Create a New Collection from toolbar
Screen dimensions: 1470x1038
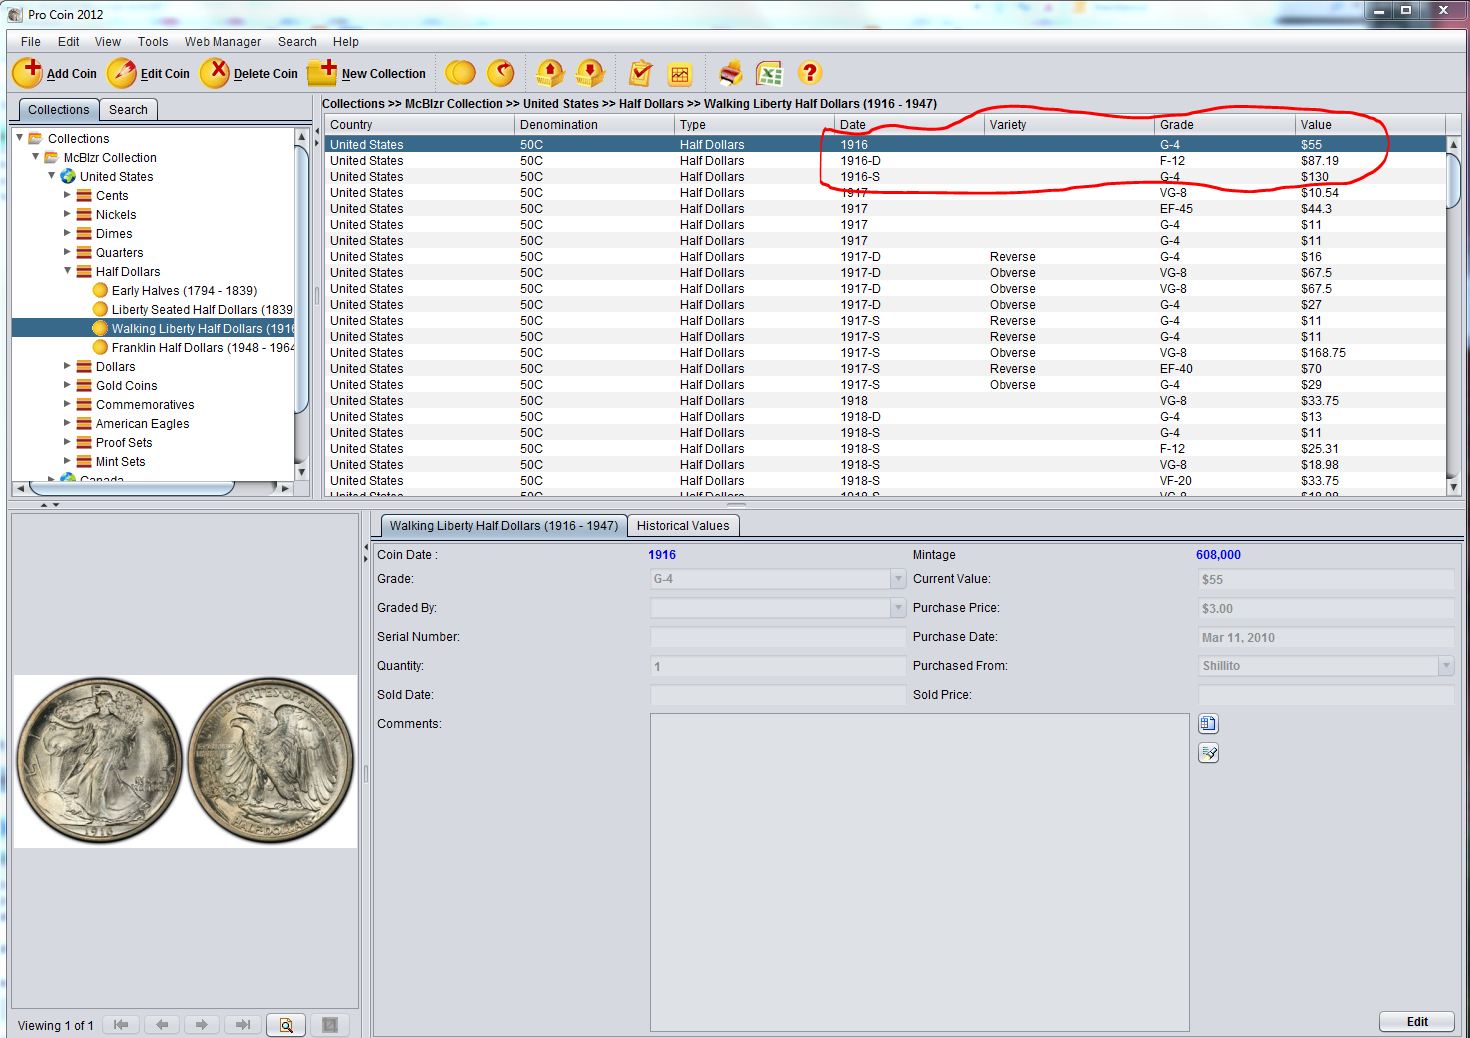point(367,73)
